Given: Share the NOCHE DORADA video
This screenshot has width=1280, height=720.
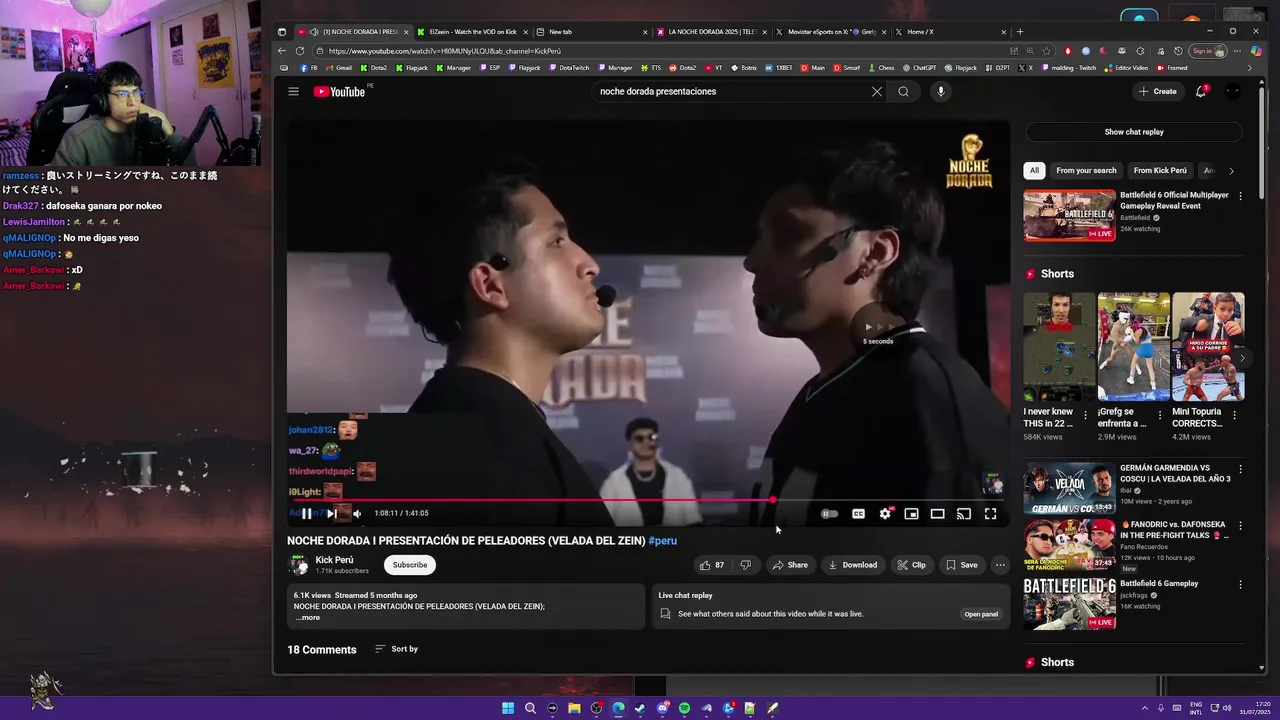Looking at the screenshot, I should tap(790, 565).
